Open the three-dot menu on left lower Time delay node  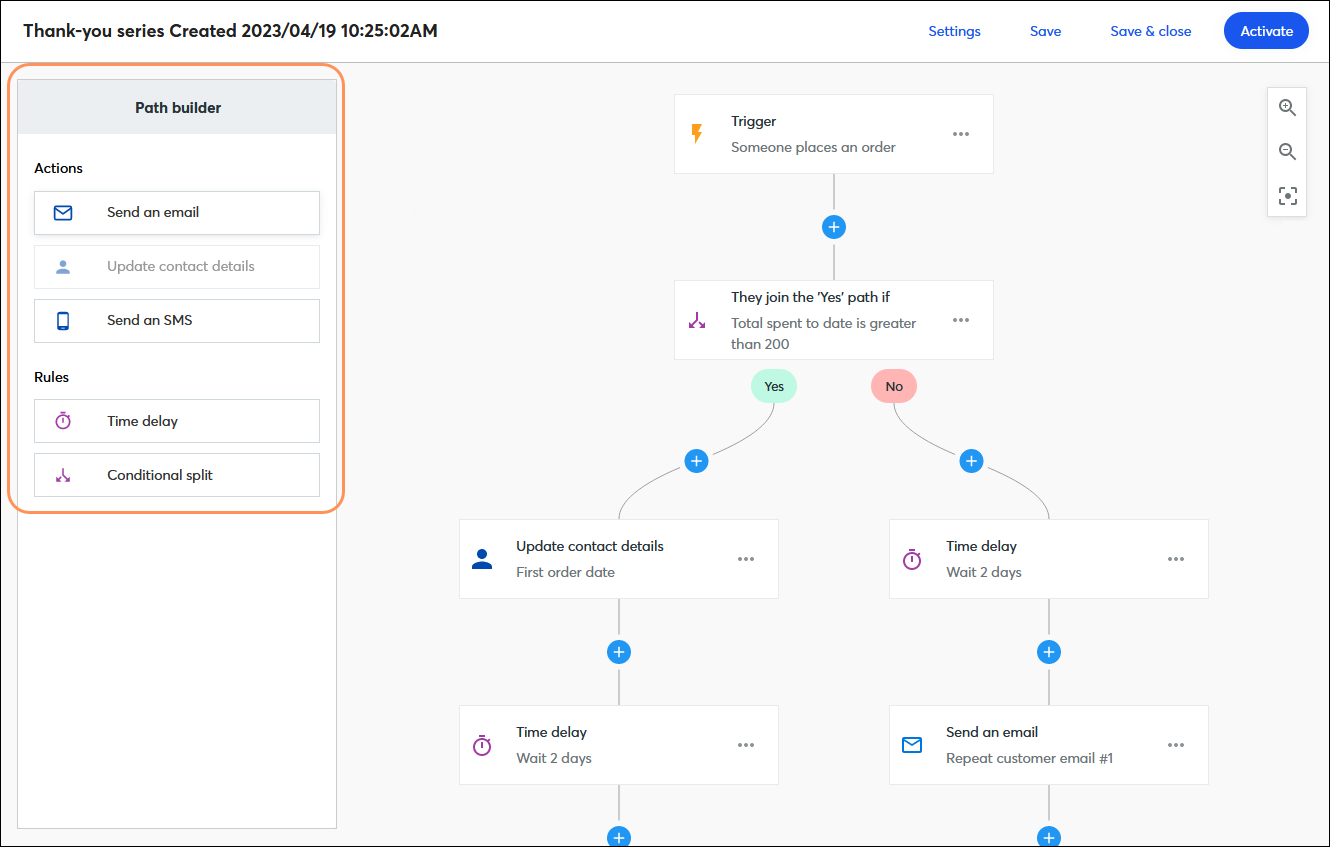746,745
